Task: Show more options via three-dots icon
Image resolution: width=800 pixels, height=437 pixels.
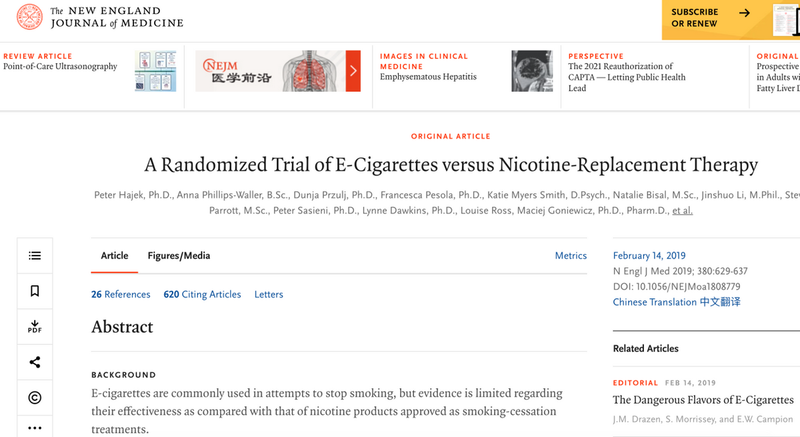Action: [35, 427]
